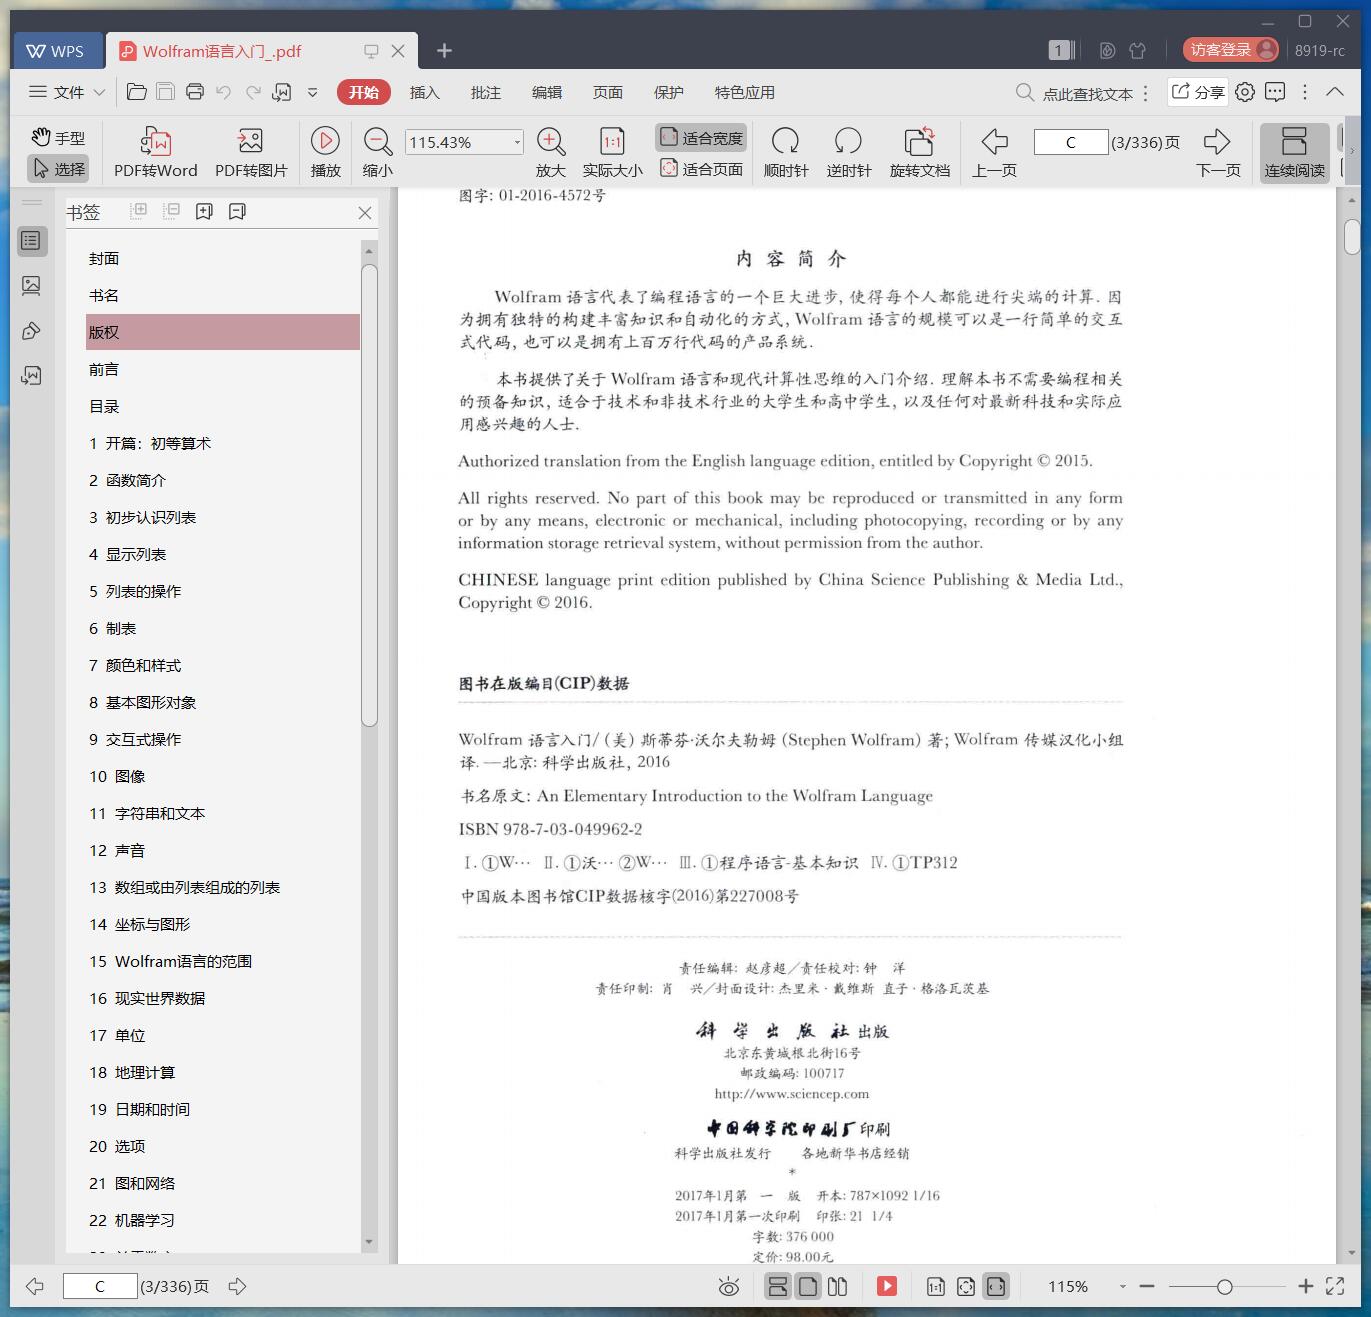Activate the Select tool (选择)
Image resolution: width=1371 pixels, height=1317 pixels.
(58, 169)
